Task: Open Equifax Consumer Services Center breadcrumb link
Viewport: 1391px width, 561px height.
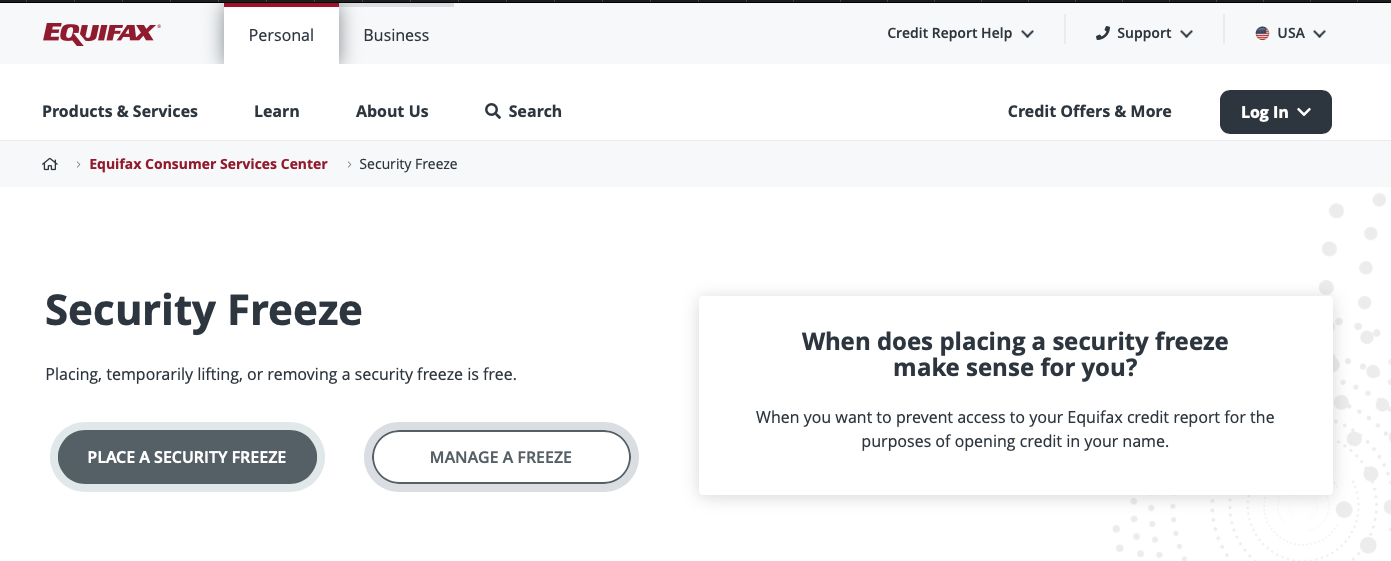Action: [x=208, y=164]
